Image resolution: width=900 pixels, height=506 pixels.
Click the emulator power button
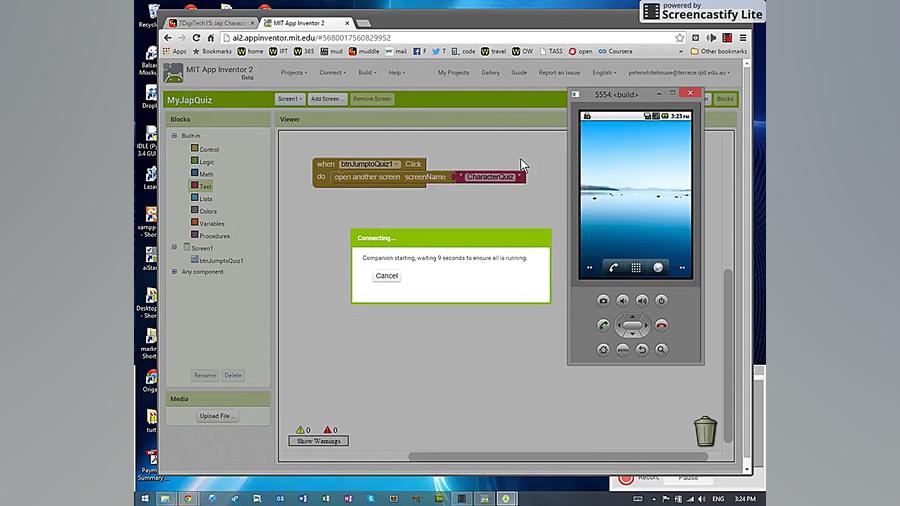point(661,301)
